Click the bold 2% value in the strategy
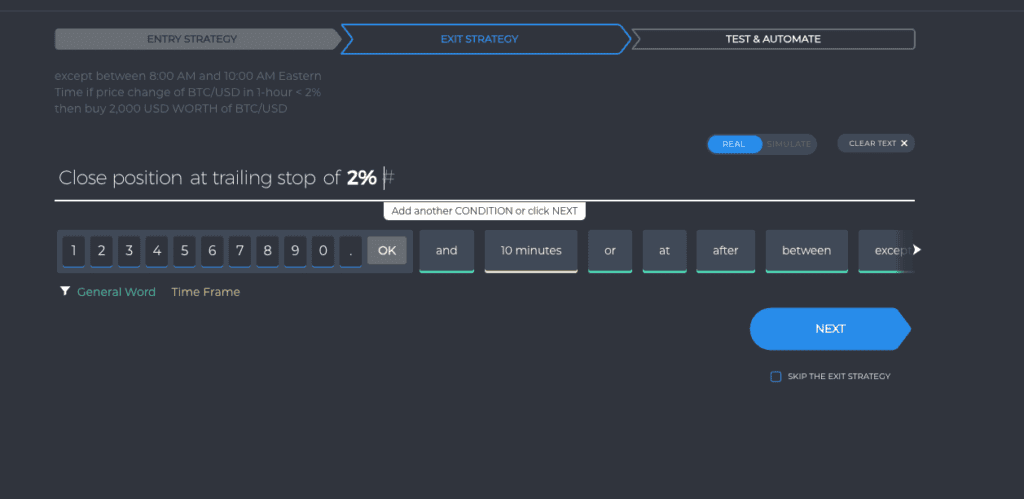 click(362, 178)
